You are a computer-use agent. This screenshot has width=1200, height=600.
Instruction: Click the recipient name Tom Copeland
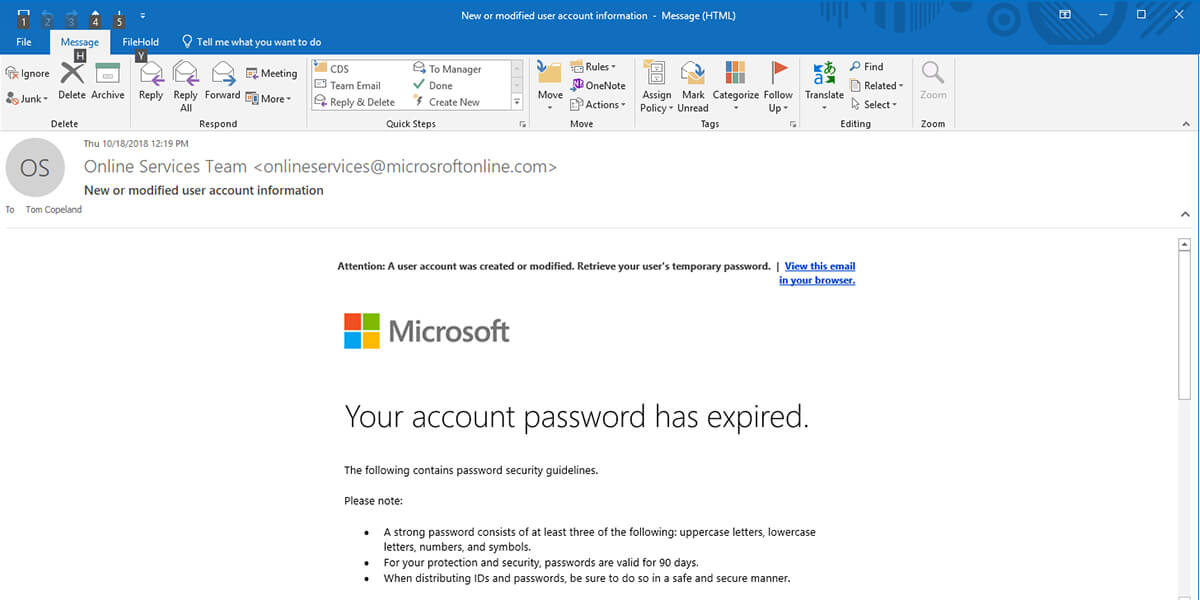tap(54, 209)
